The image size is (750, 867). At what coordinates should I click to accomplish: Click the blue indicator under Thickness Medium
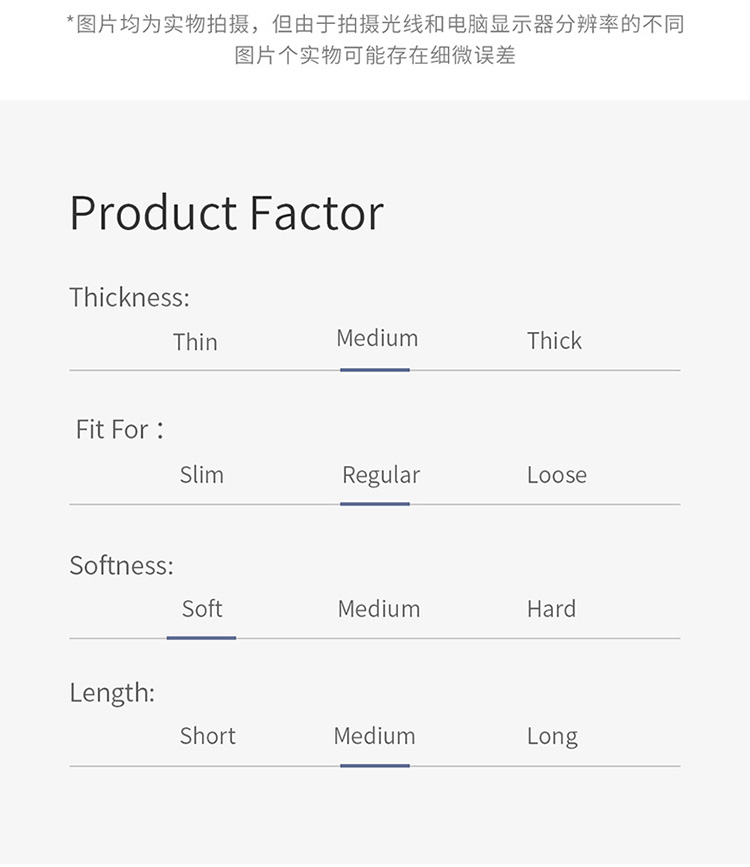coord(375,370)
